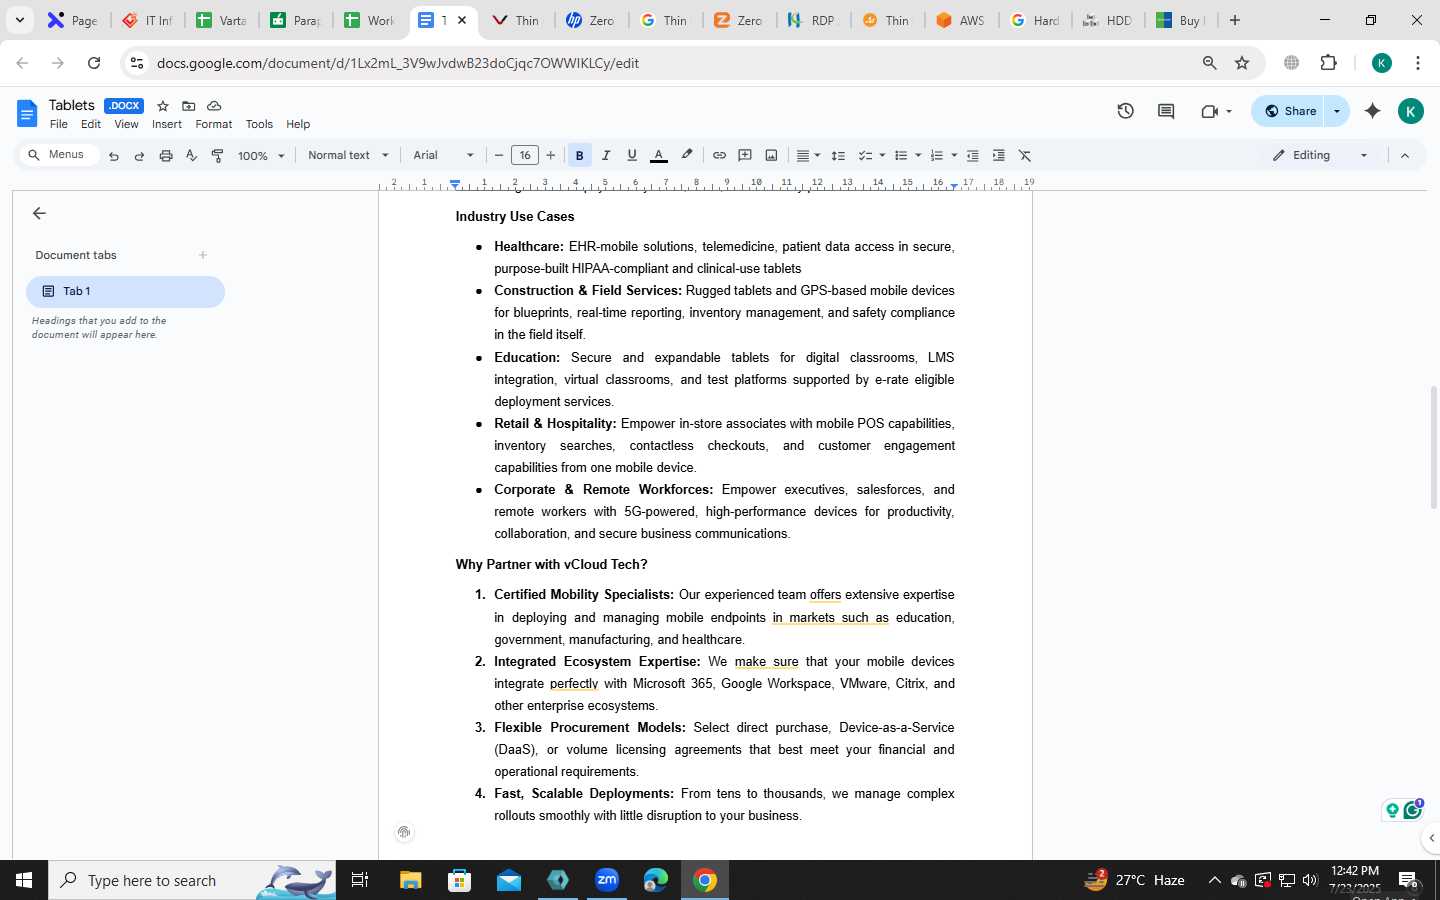This screenshot has height=900, width=1440.
Task: Open the Format menu
Action: coord(214,125)
